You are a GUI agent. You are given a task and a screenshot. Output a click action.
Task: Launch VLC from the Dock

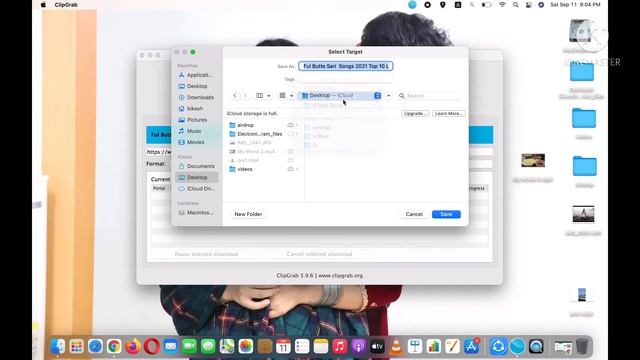pos(396,347)
